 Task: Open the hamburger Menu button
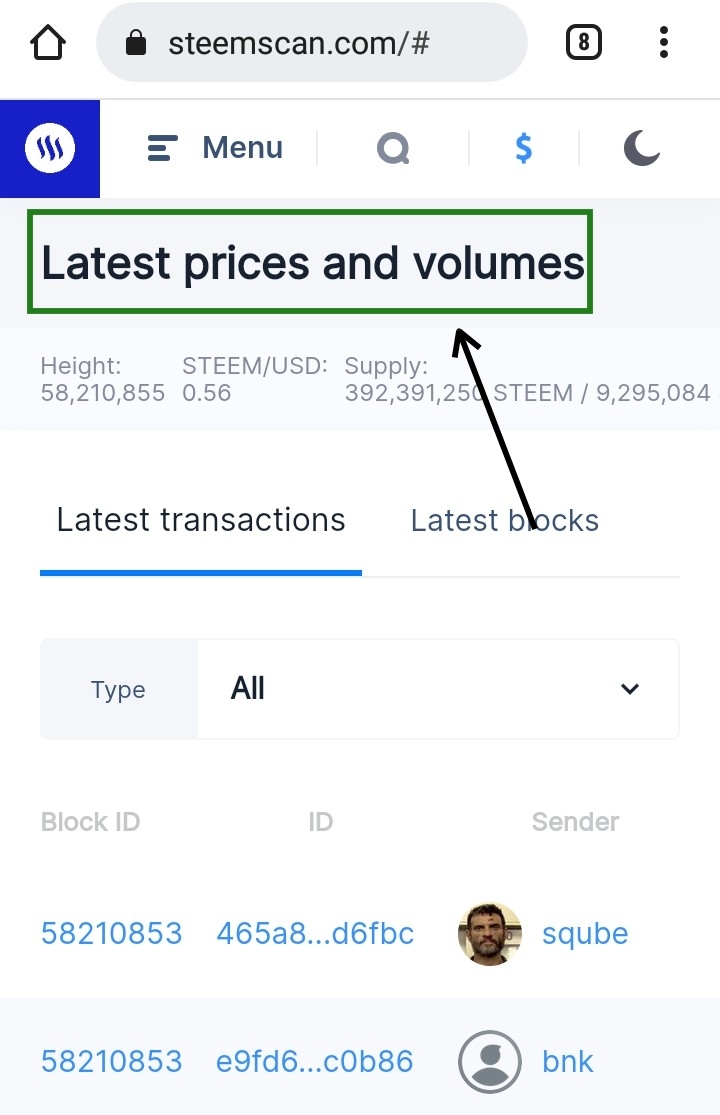[215, 149]
